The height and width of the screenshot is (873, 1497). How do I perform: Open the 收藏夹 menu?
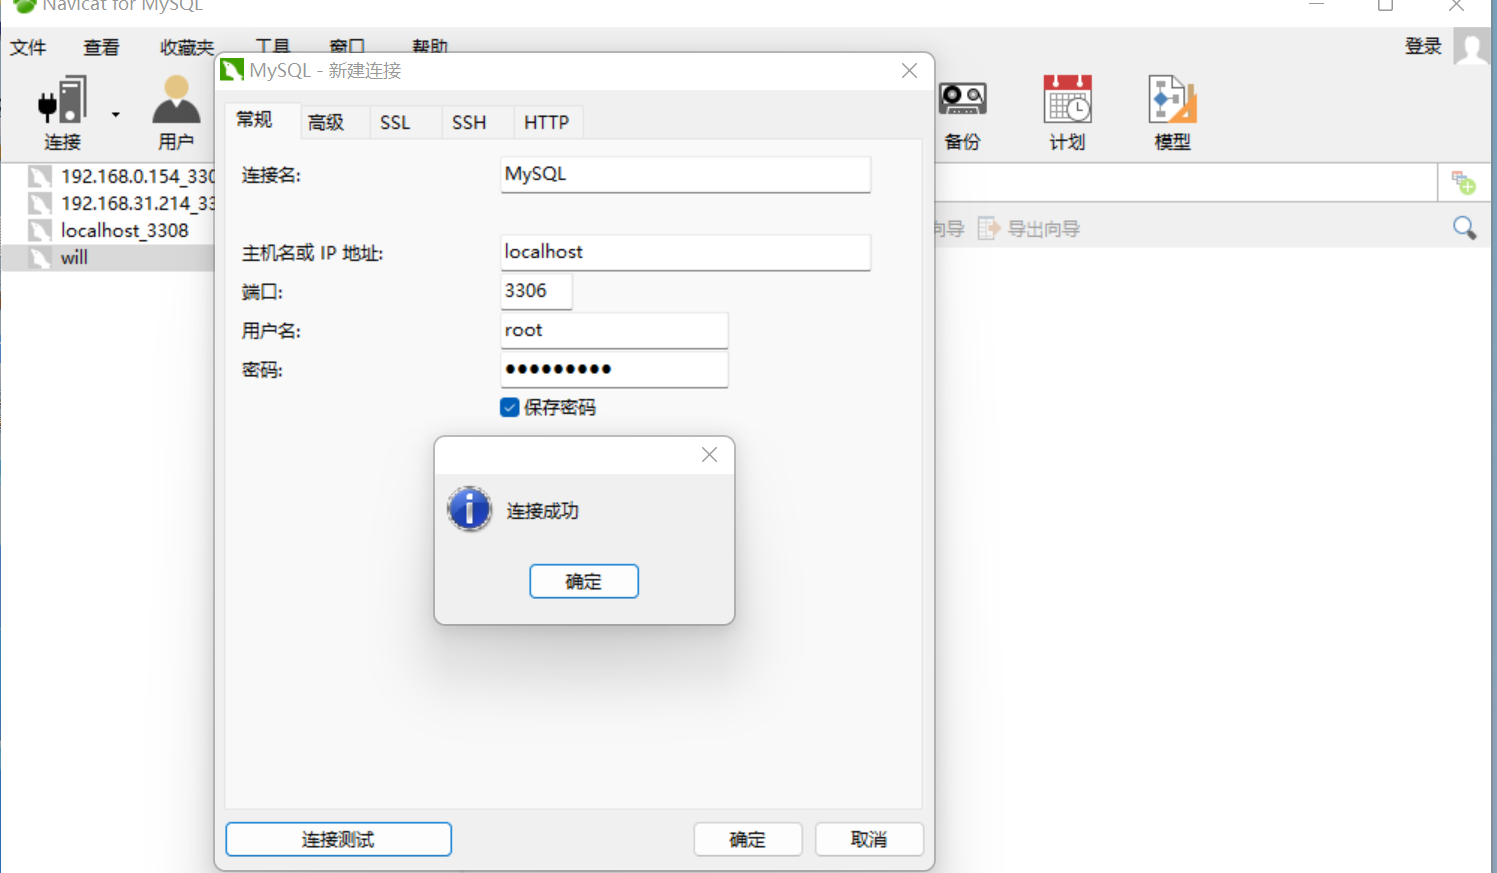(187, 48)
